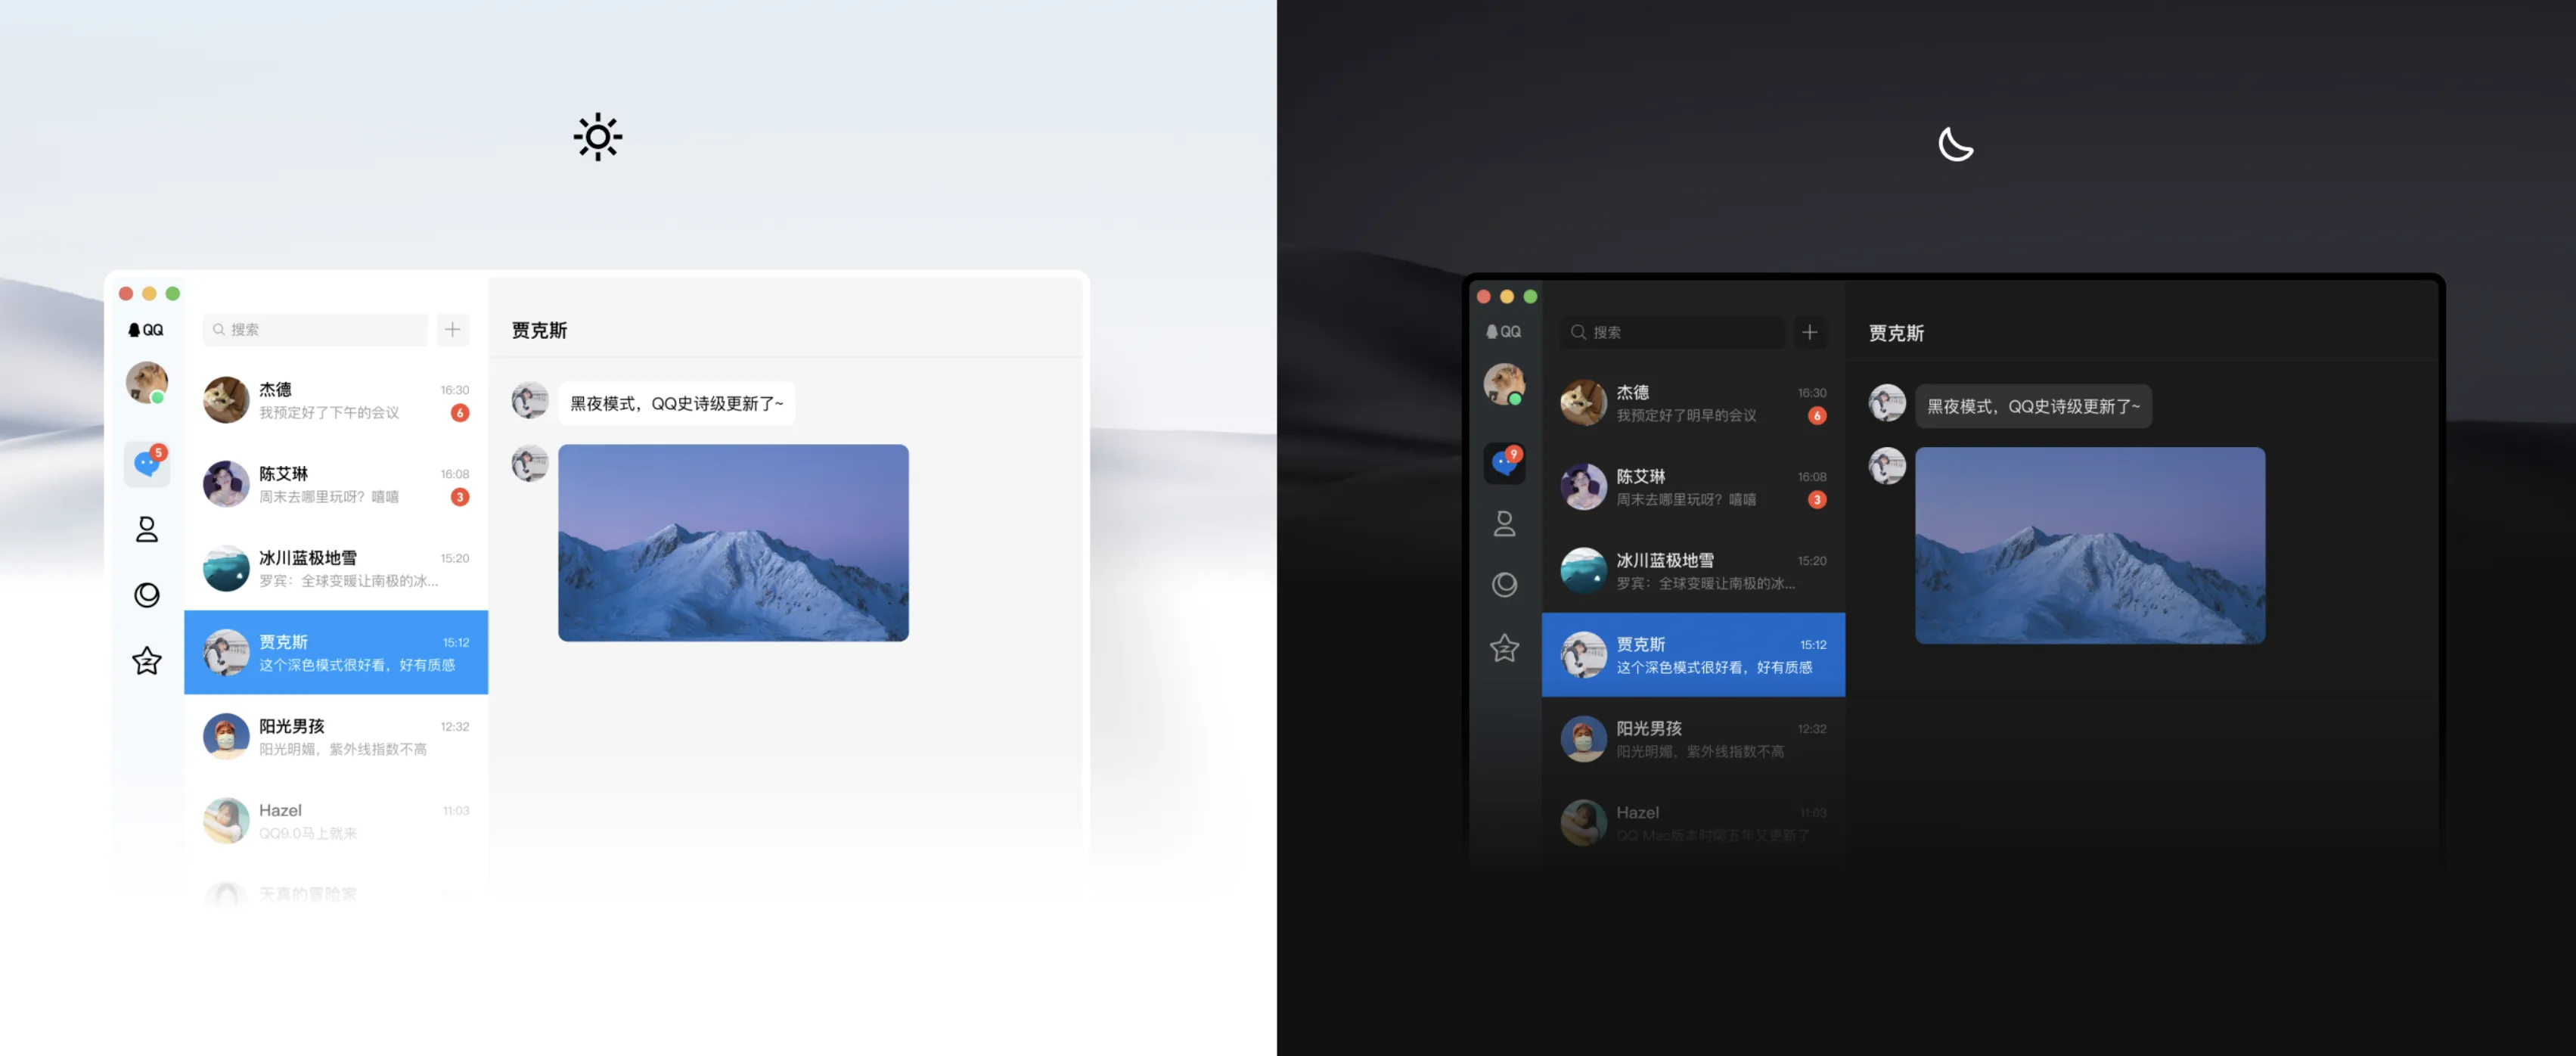This screenshot has height=1056, width=2576.
Task: Click the search field in light window
Action: (x=315, y=329)
